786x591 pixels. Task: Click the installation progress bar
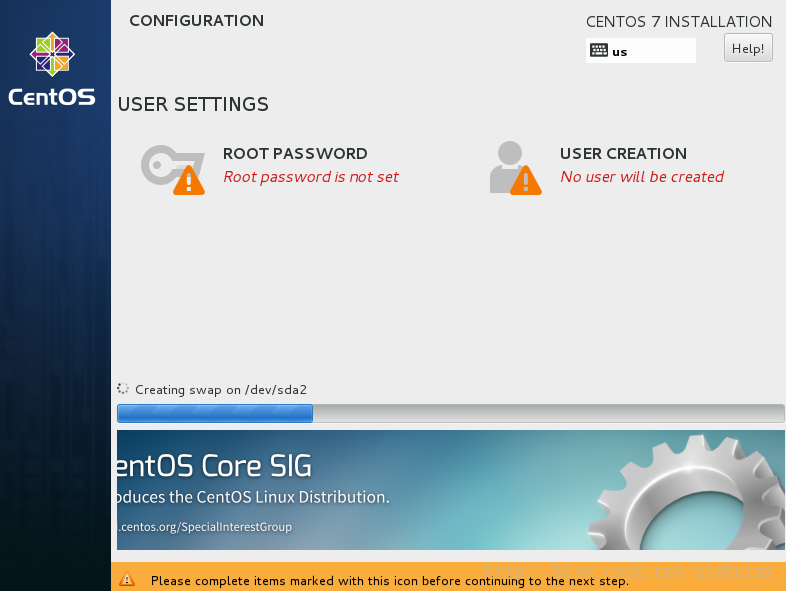tap(450, 414)
